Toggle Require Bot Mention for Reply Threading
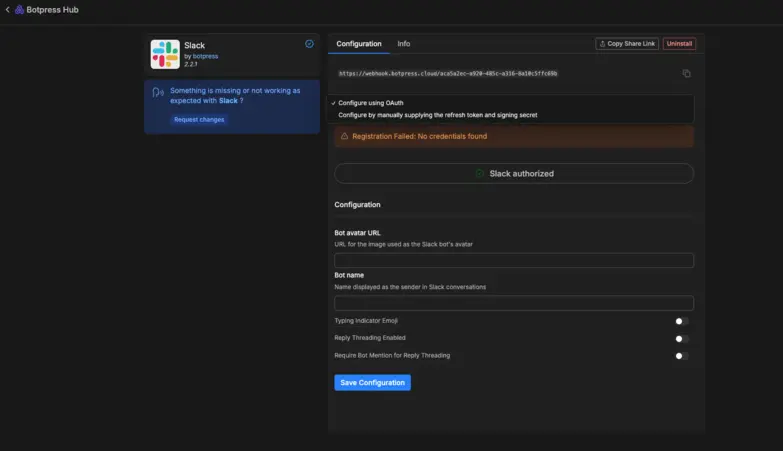This screenshot has height=451, width=783. click(x=682, y=356)
